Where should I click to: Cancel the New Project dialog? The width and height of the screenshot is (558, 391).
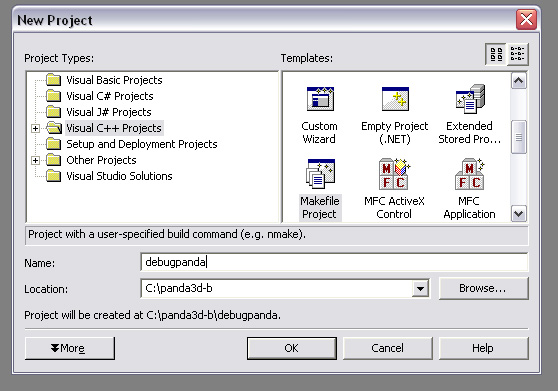pyautogui.click(x=388, y=348)
